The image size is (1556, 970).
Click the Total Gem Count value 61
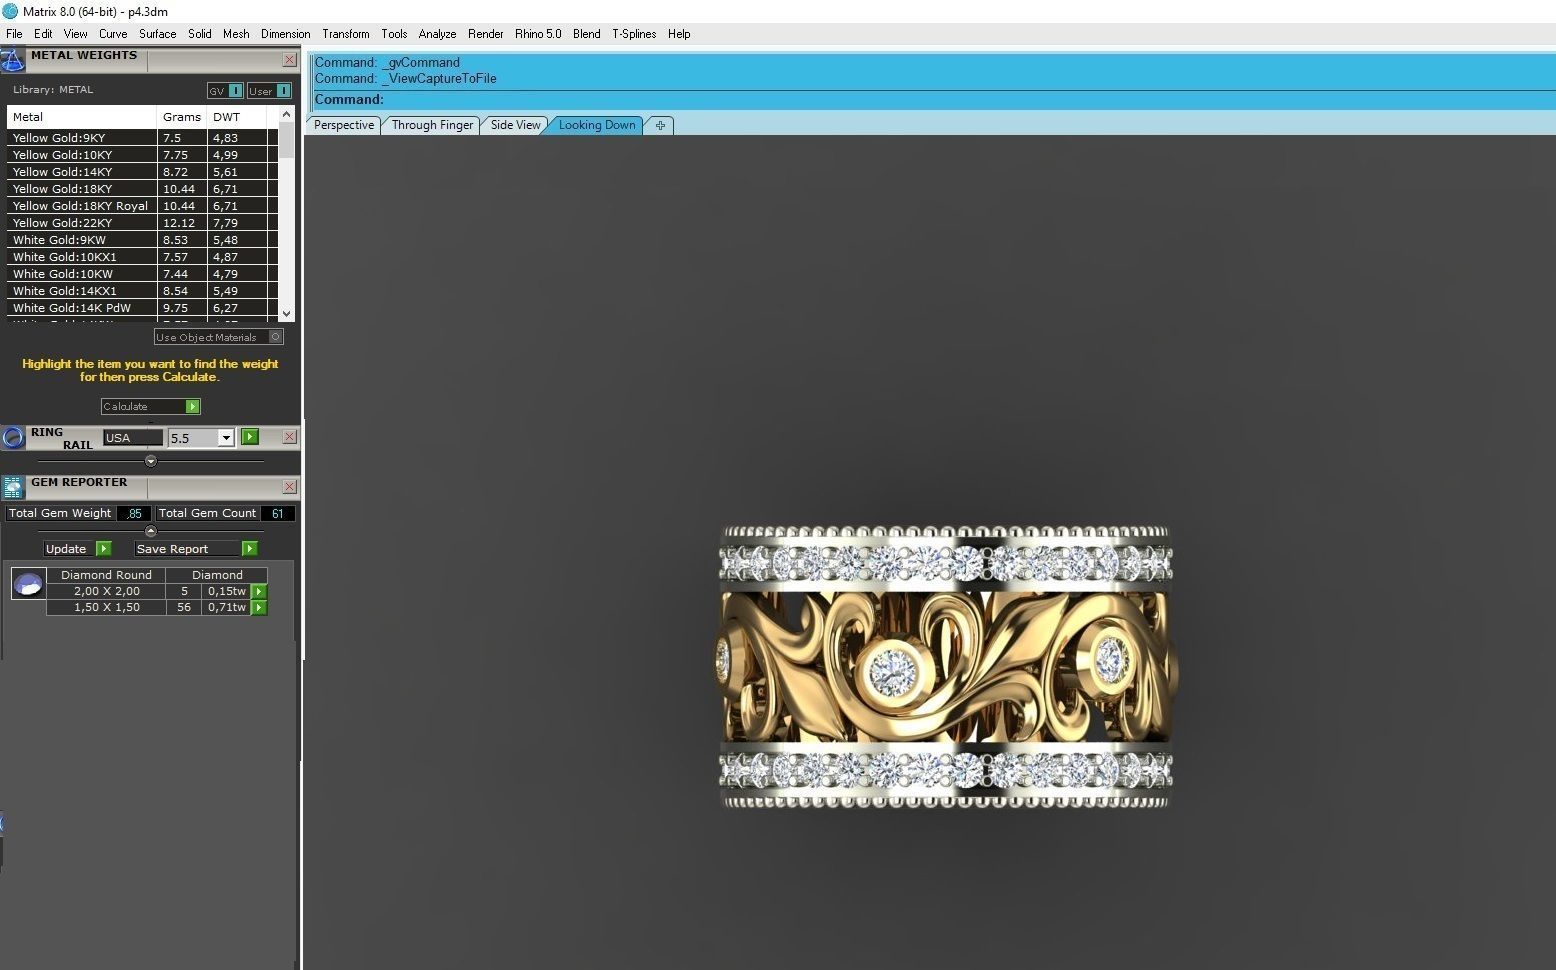[277, 513]
